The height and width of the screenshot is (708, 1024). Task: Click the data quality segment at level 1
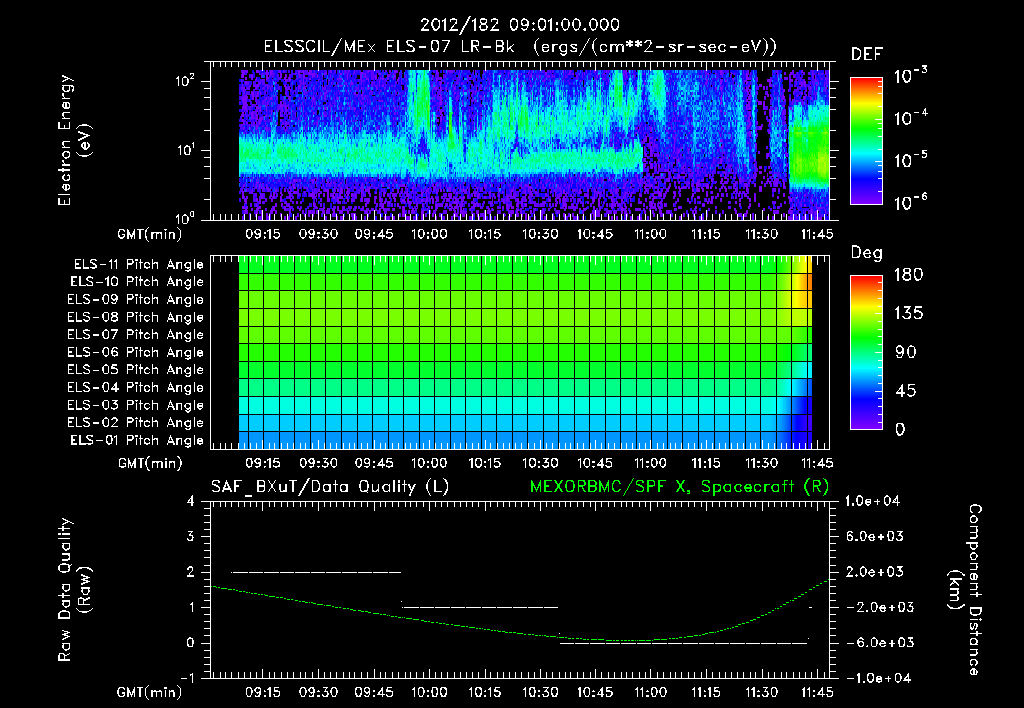click(x=480, y=607)
